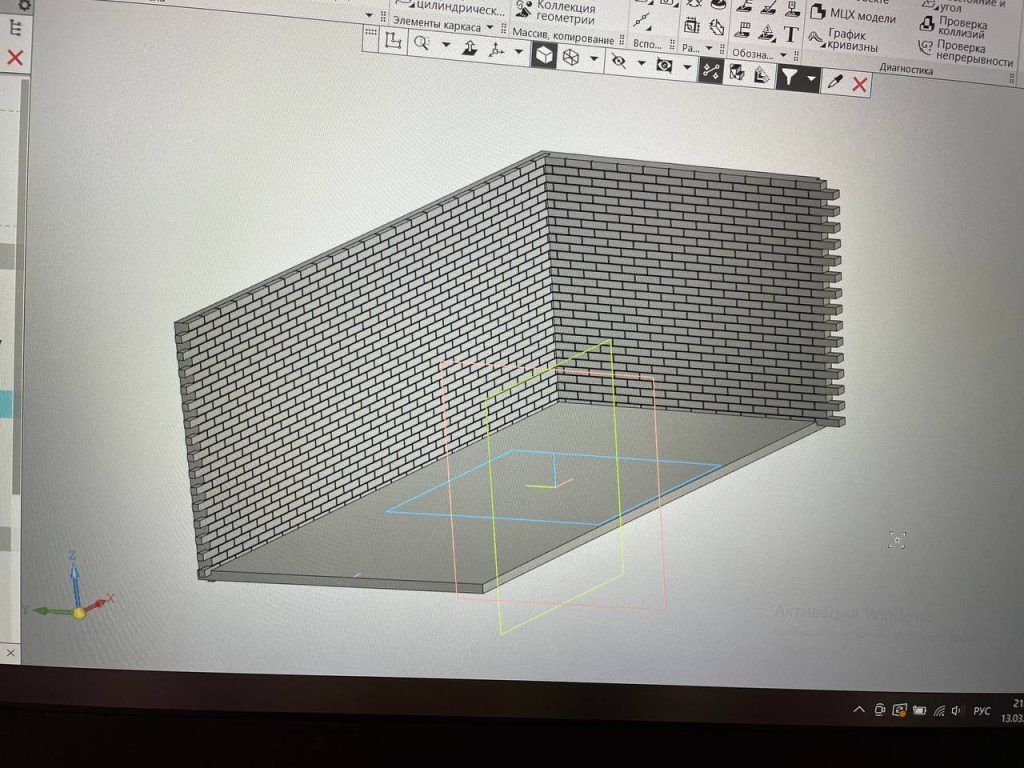The height and width of the screenshot is (768, 1024).
Task: Switch to wireframe cube display mode
Action: 571,57
